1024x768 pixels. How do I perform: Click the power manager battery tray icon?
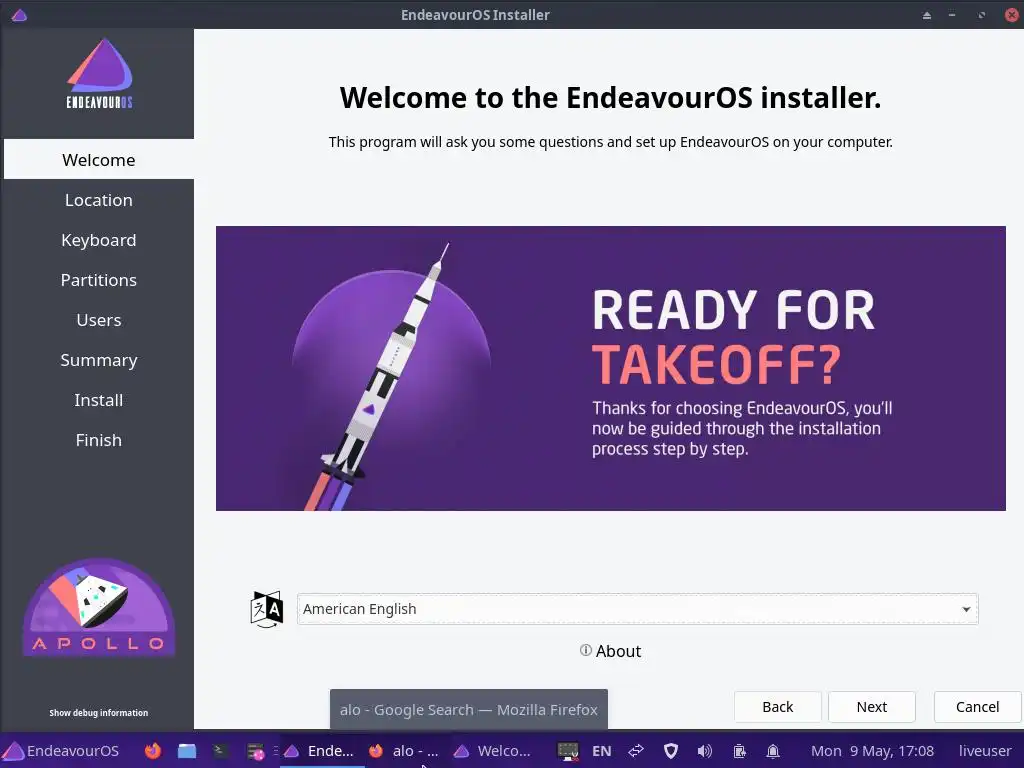(x=739, y=751)
